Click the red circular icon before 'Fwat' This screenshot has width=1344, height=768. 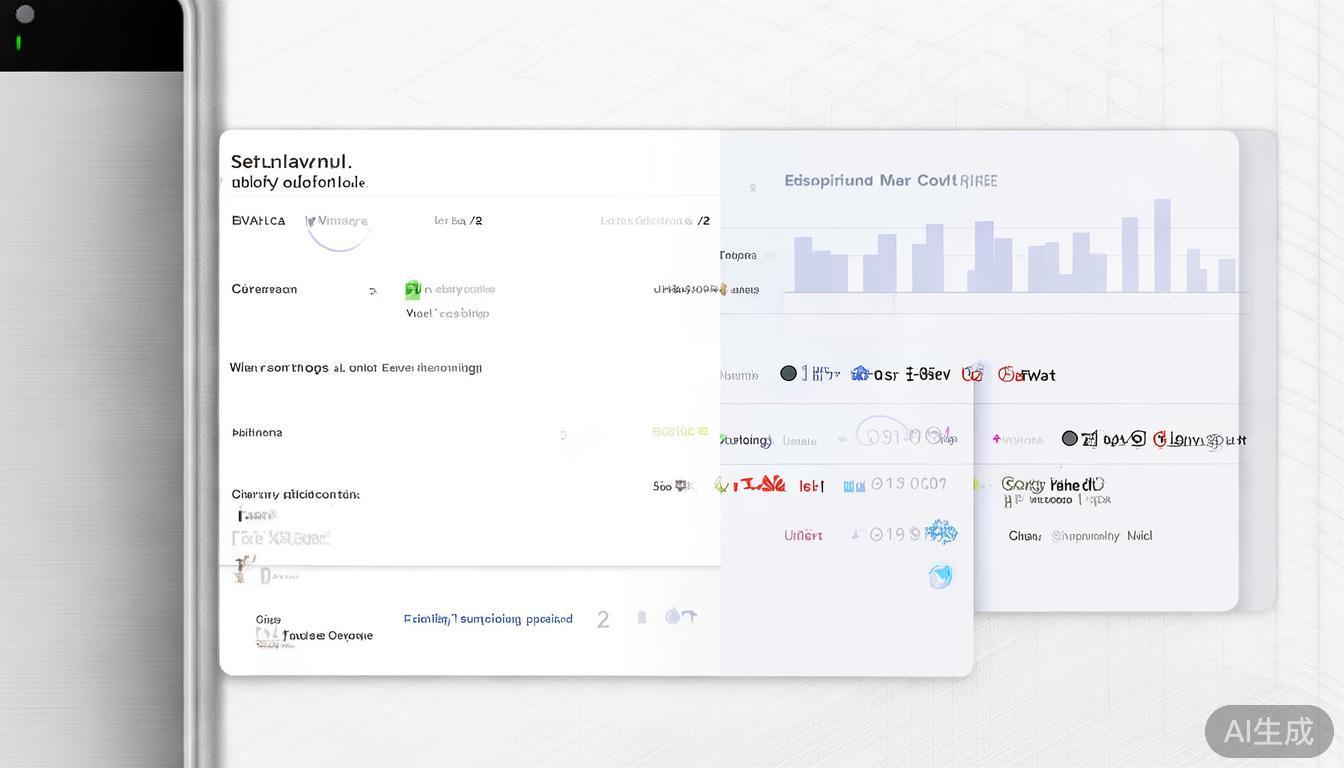[1007, 374]
